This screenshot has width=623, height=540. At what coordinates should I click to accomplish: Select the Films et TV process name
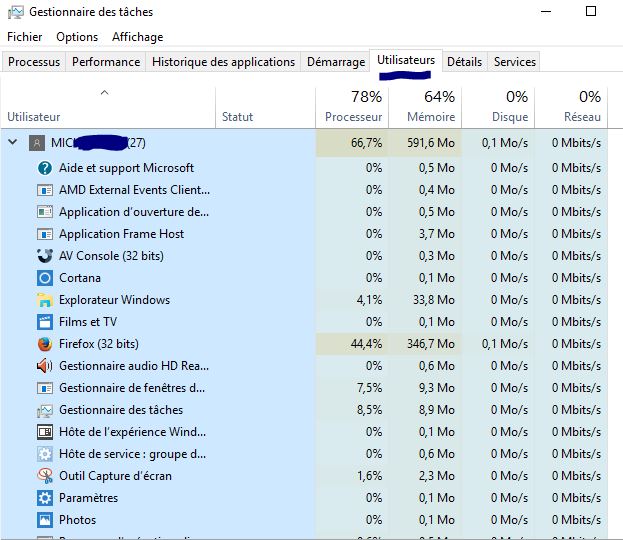88,321
